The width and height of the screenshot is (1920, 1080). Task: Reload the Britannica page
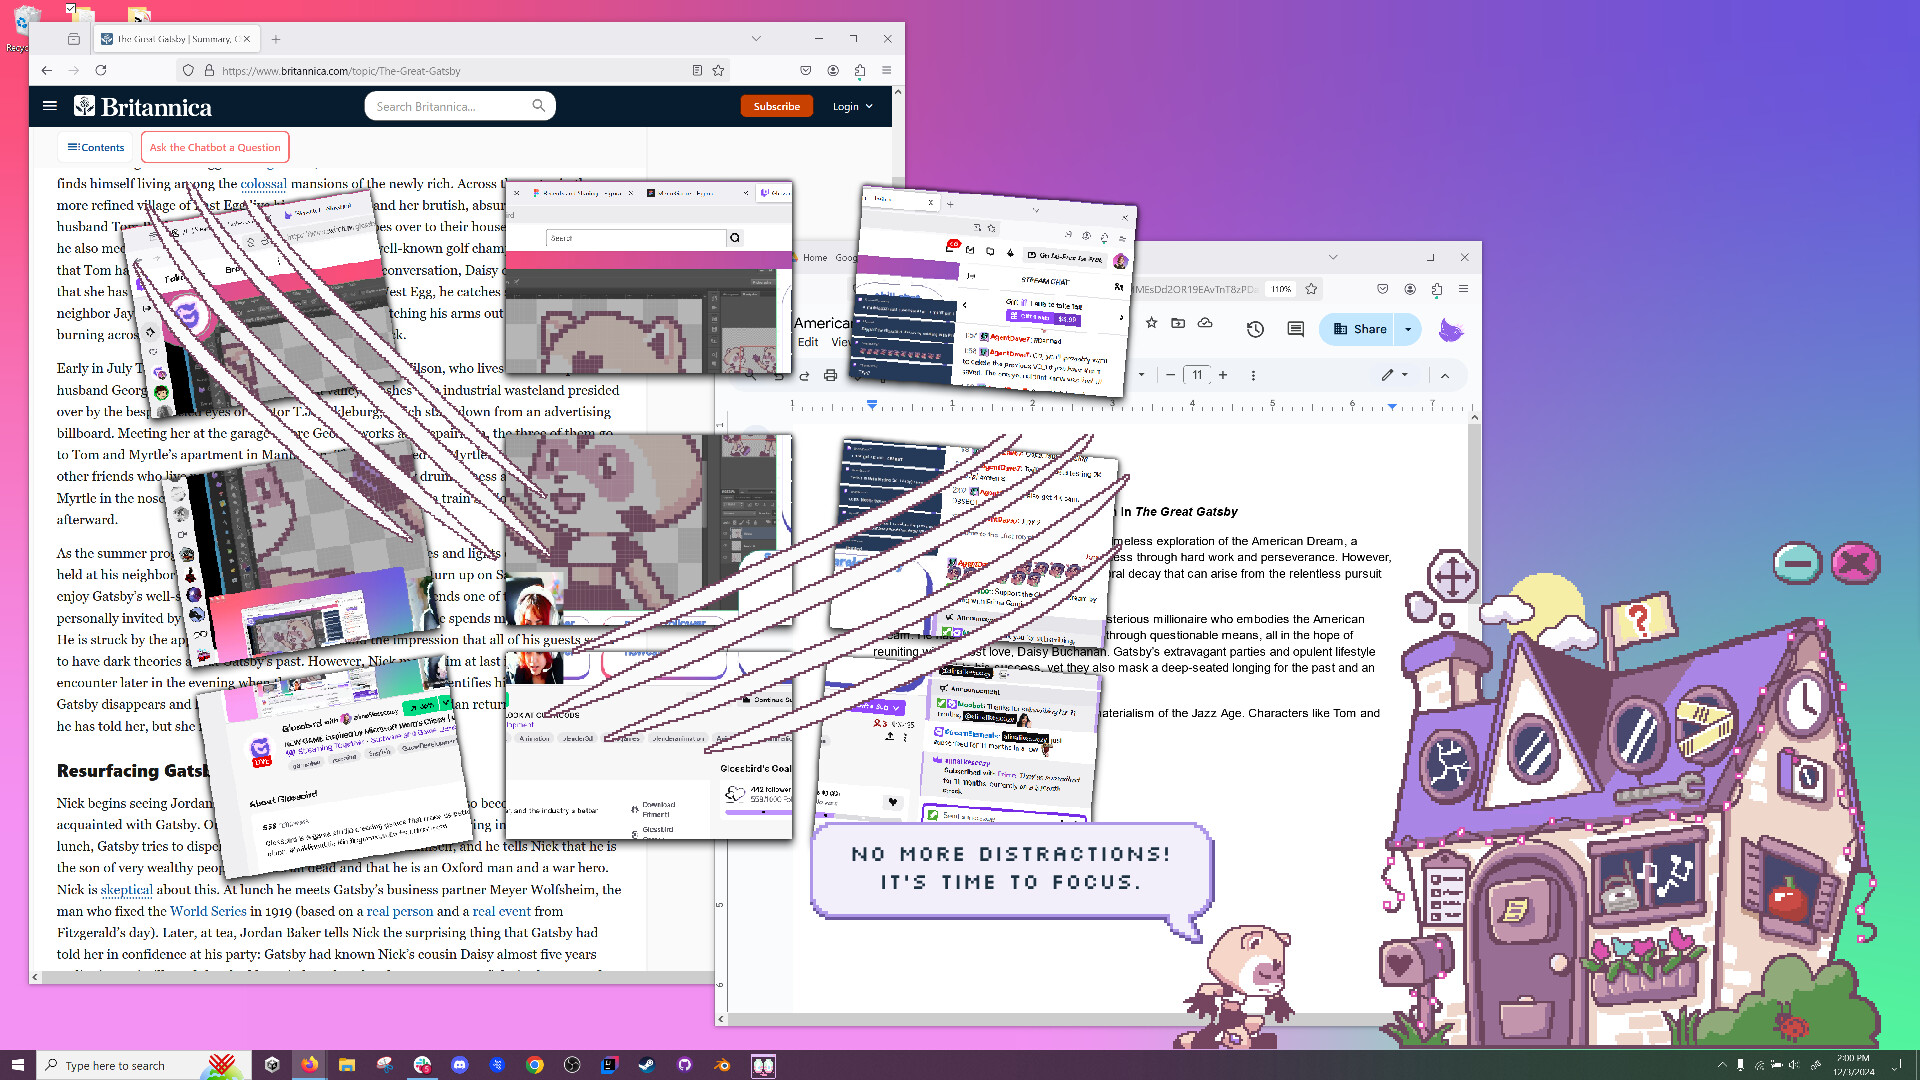click(x=101, y=70)
